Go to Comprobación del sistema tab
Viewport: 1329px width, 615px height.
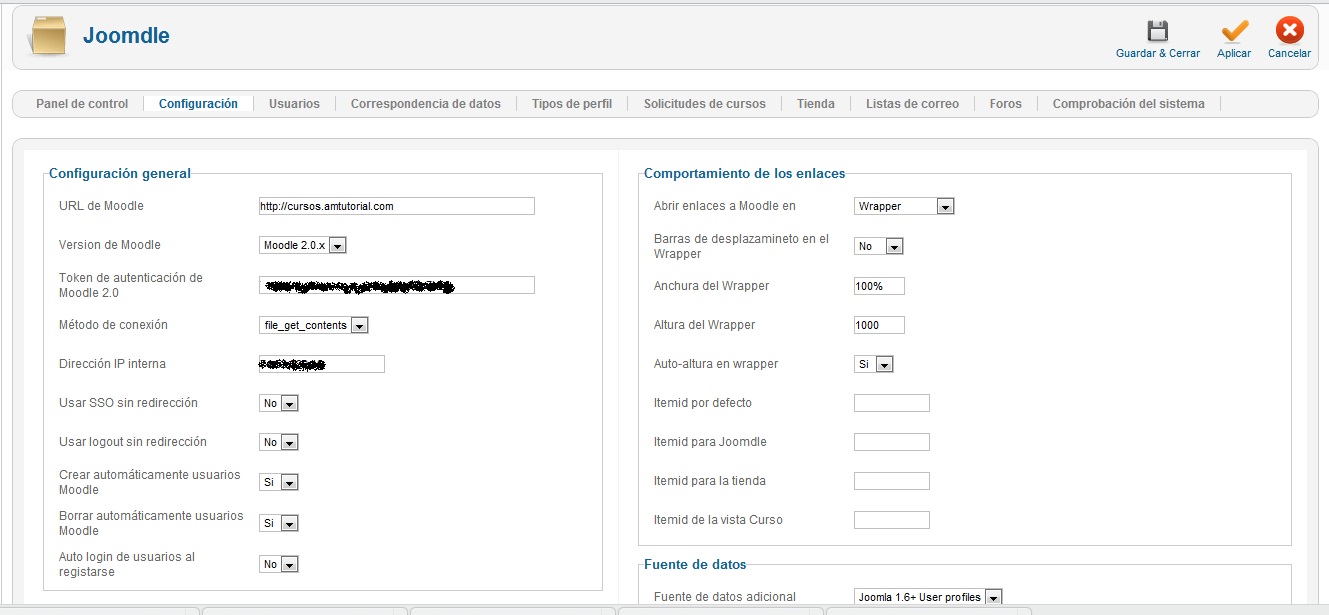1128,104
